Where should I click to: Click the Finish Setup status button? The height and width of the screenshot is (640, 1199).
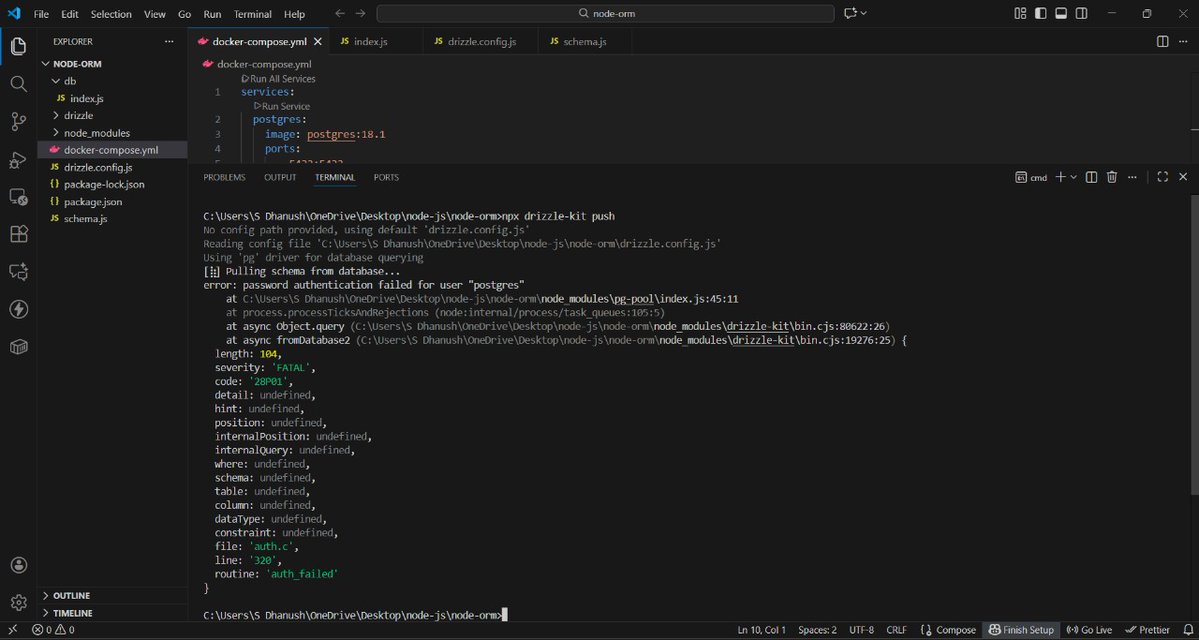coord(1021,630)
